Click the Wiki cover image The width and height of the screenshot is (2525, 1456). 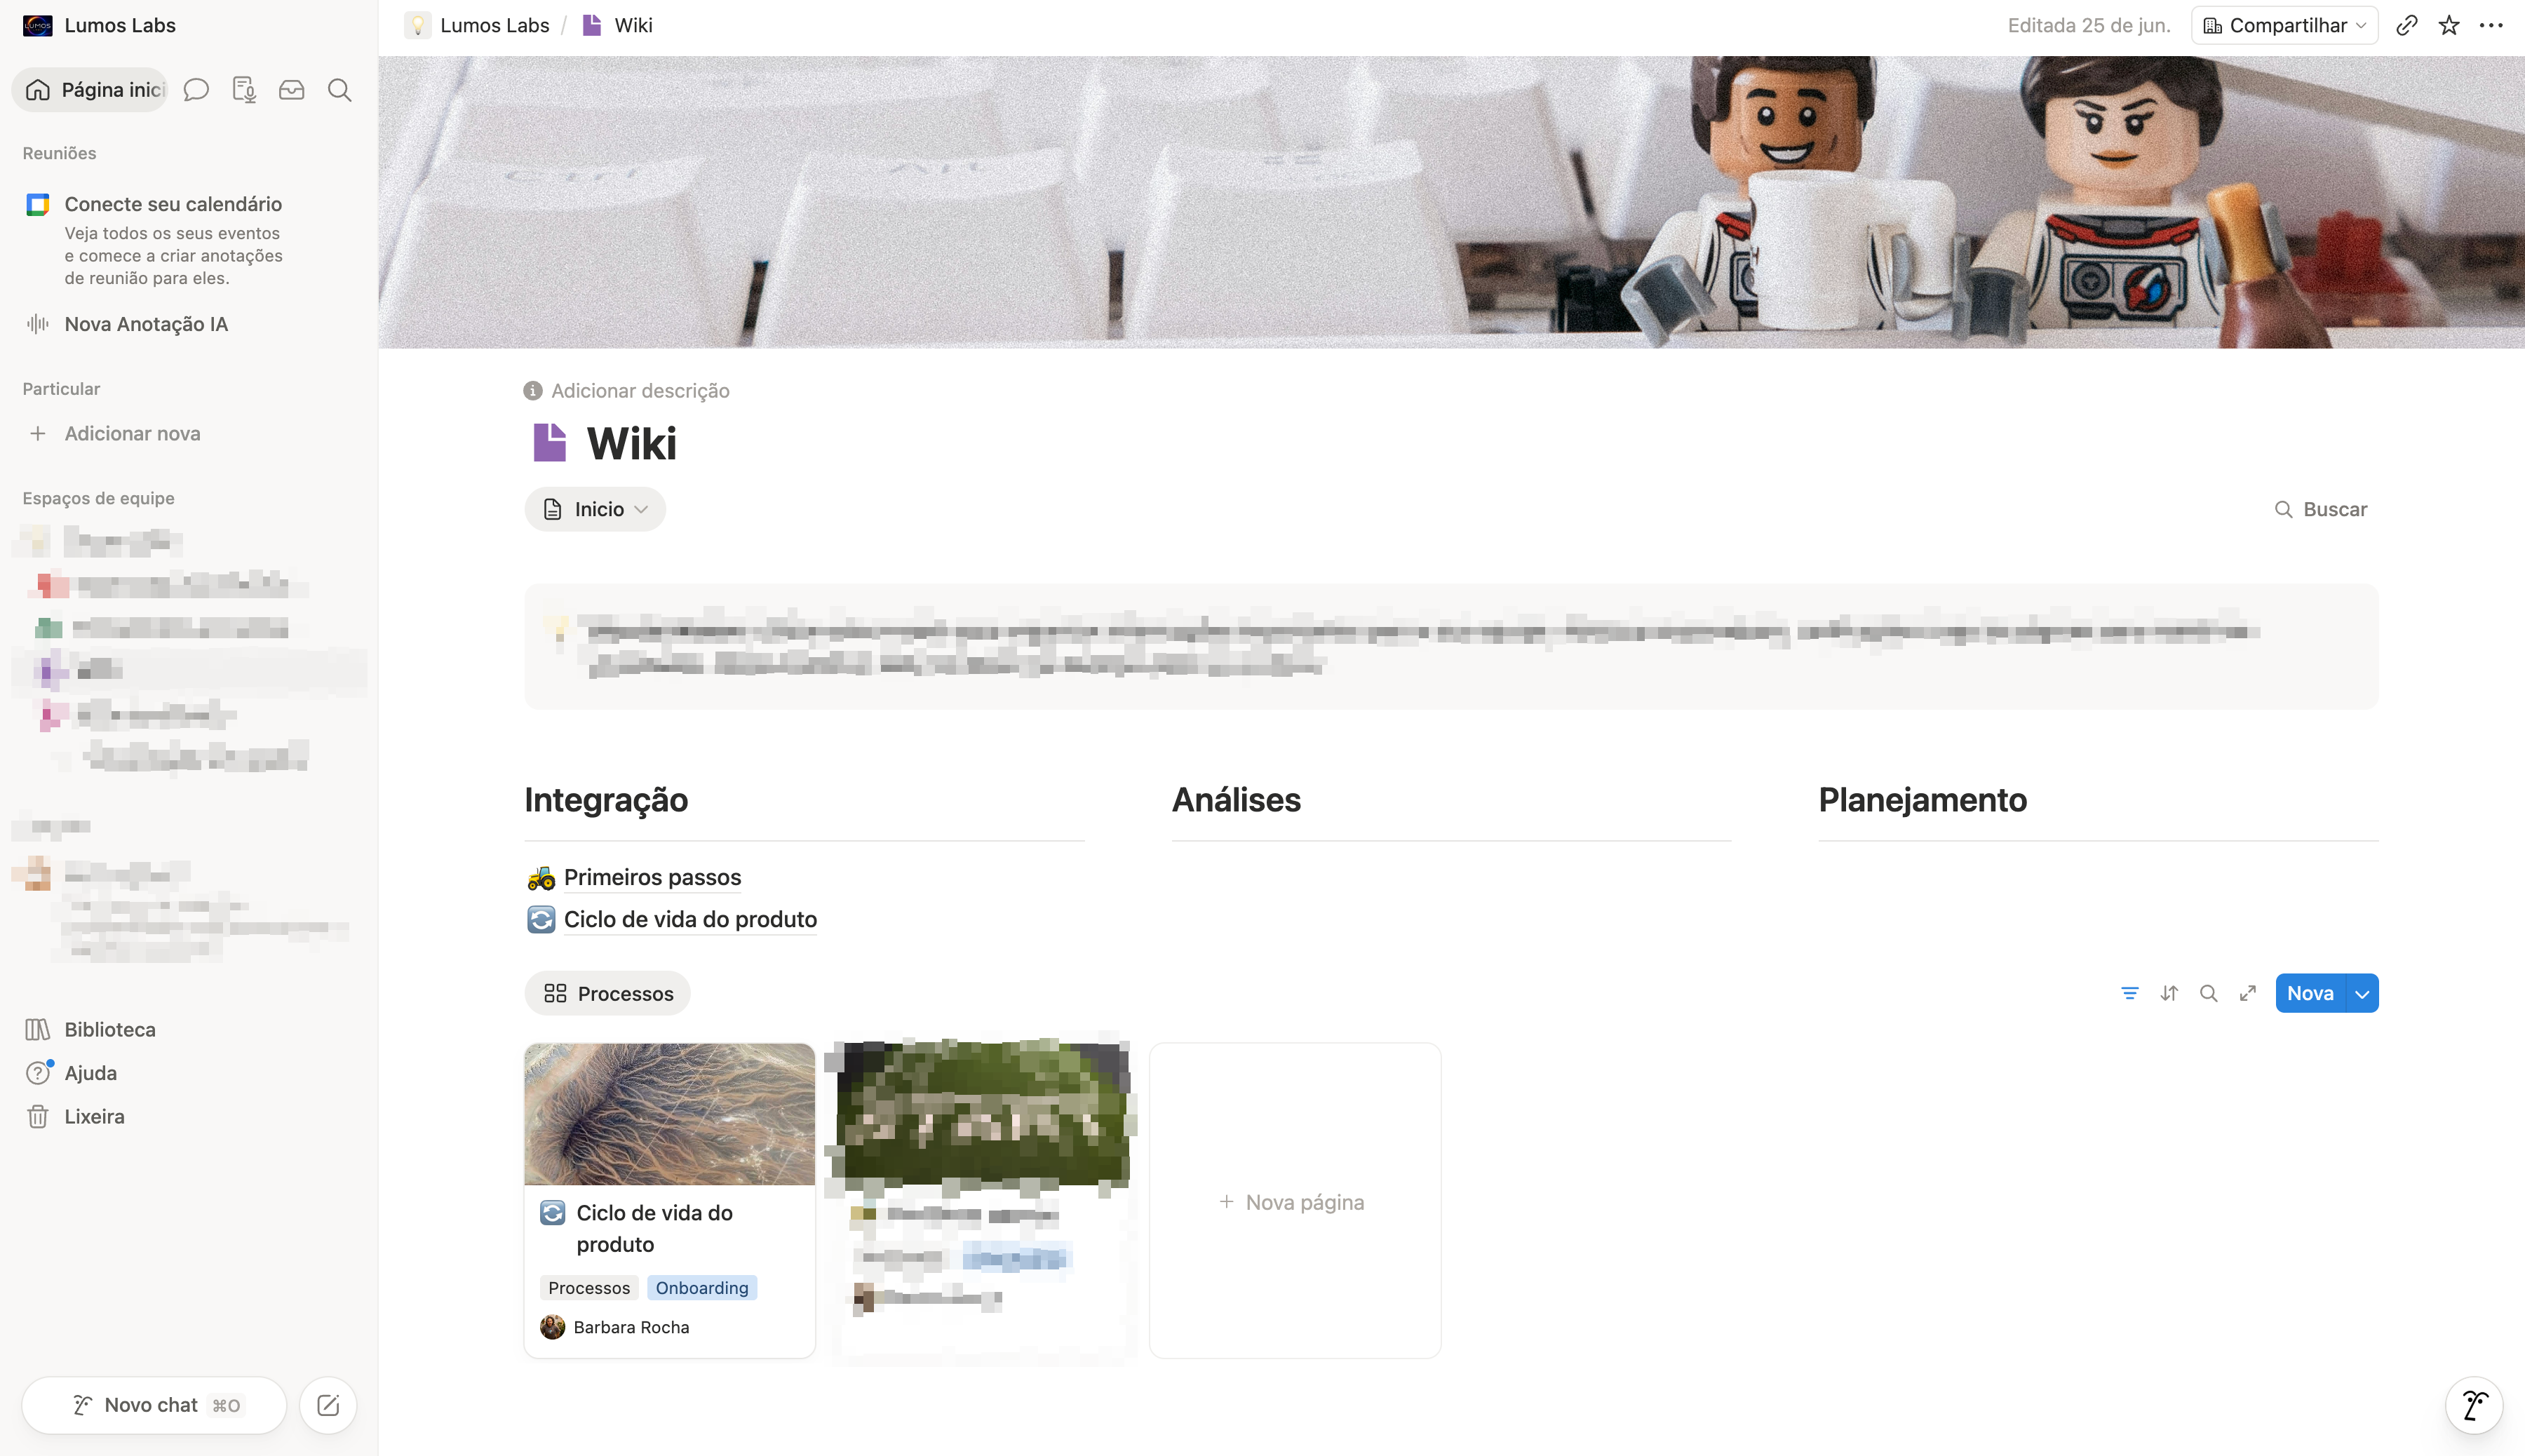pyautogui.click(x=1451, y=202)
